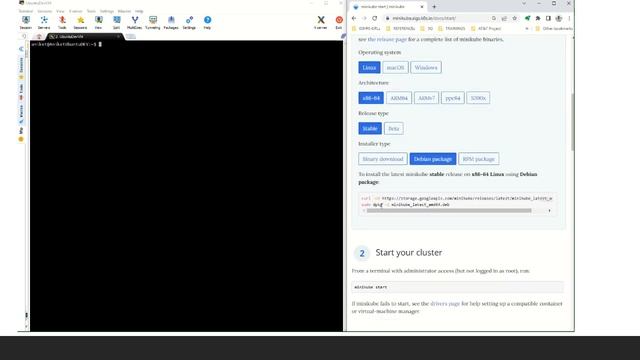The image size is (640, 360).
Task: Click the View toolbar icon
Action: (x=98, y=22)
